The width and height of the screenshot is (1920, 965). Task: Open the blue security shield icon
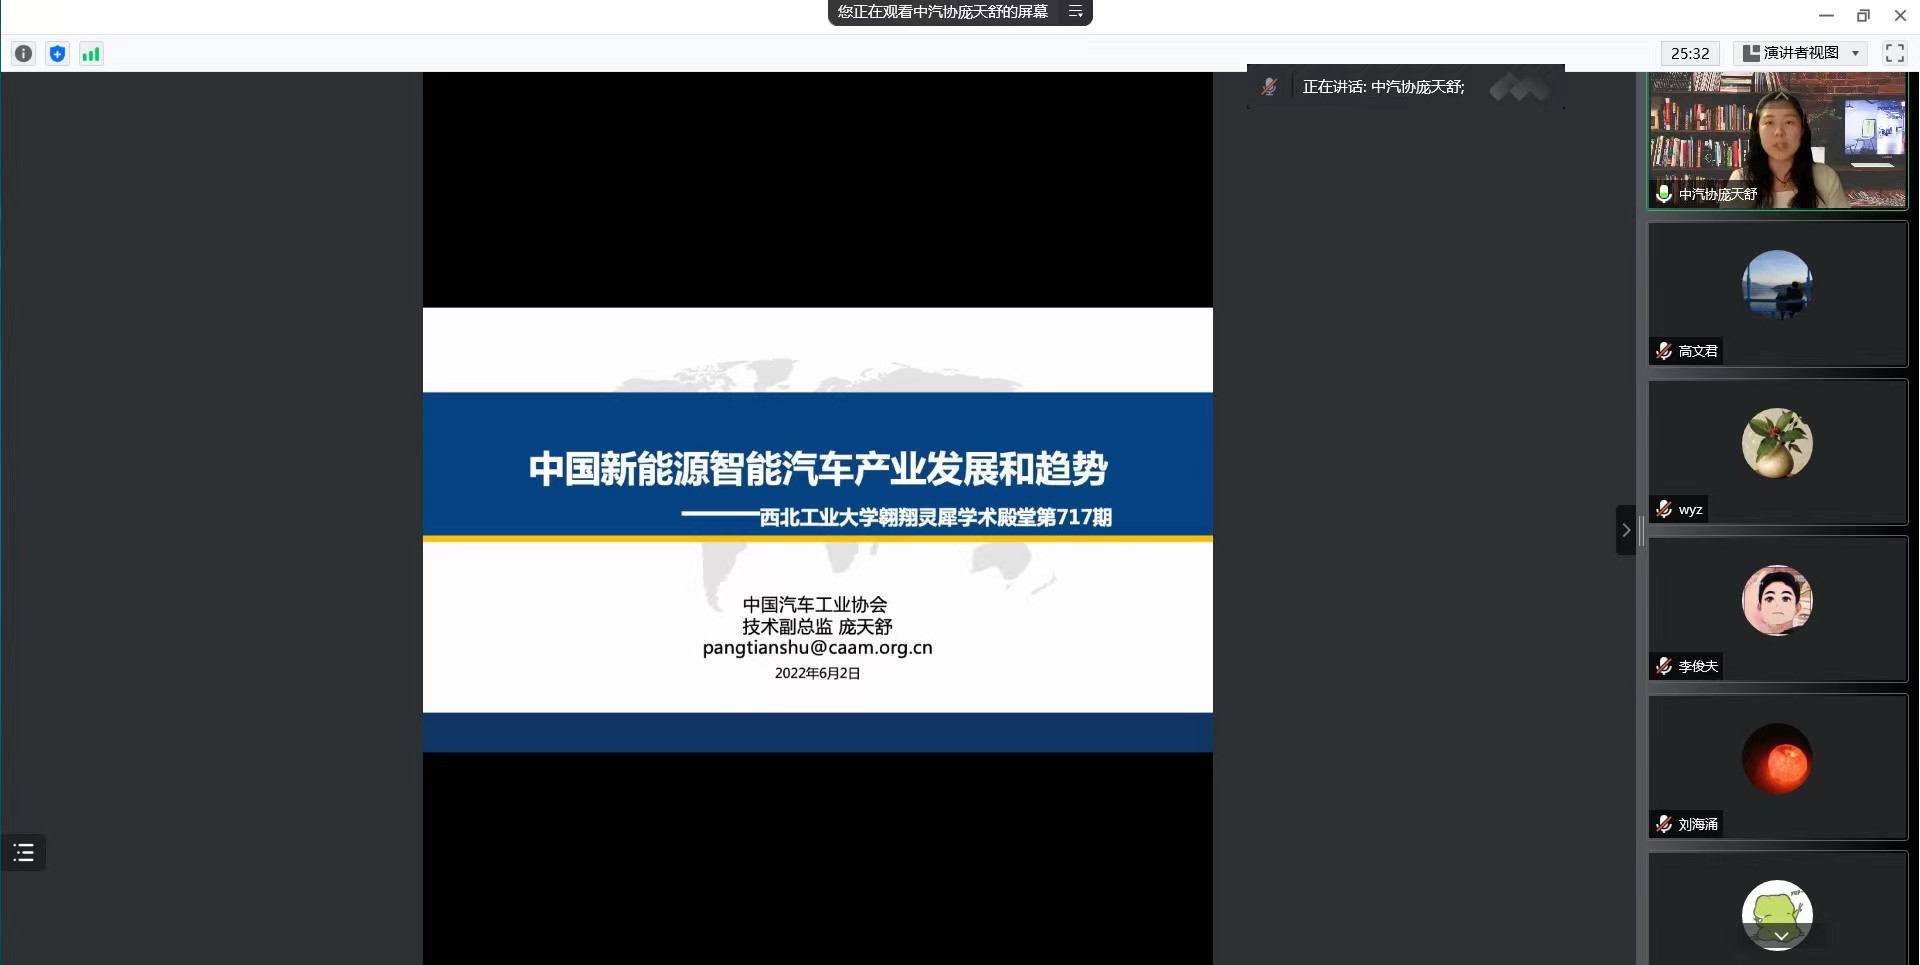pyautogui.click(x=57, y=54)
